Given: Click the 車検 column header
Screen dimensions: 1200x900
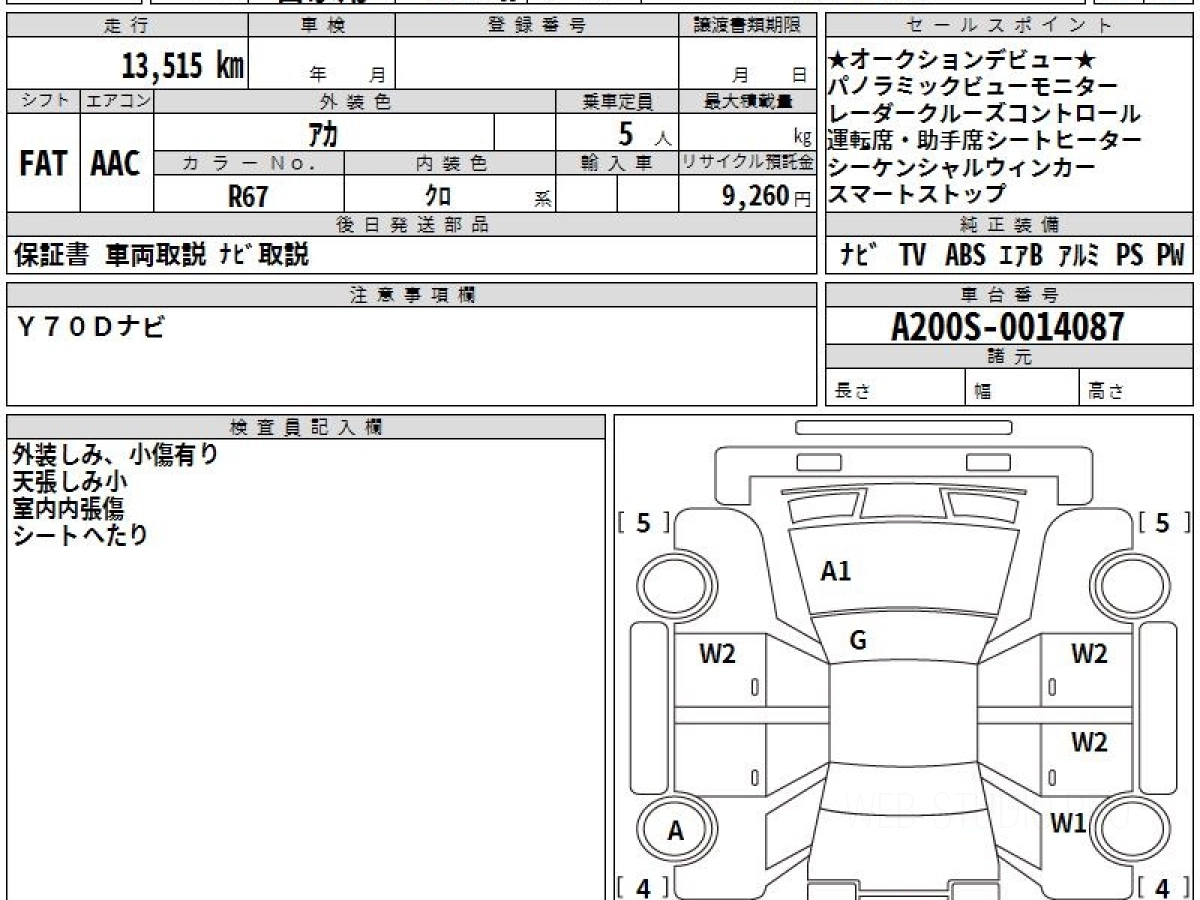Looking at the screenshot, I should [x=322, y=26].
